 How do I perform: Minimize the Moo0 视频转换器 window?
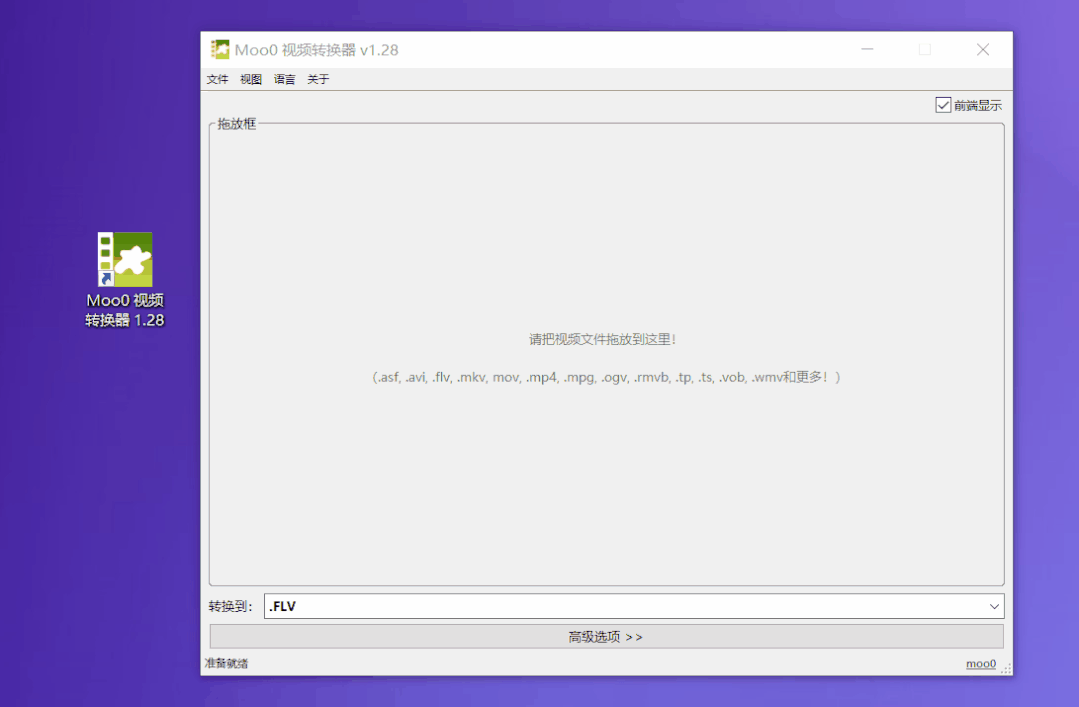(867, 50)
